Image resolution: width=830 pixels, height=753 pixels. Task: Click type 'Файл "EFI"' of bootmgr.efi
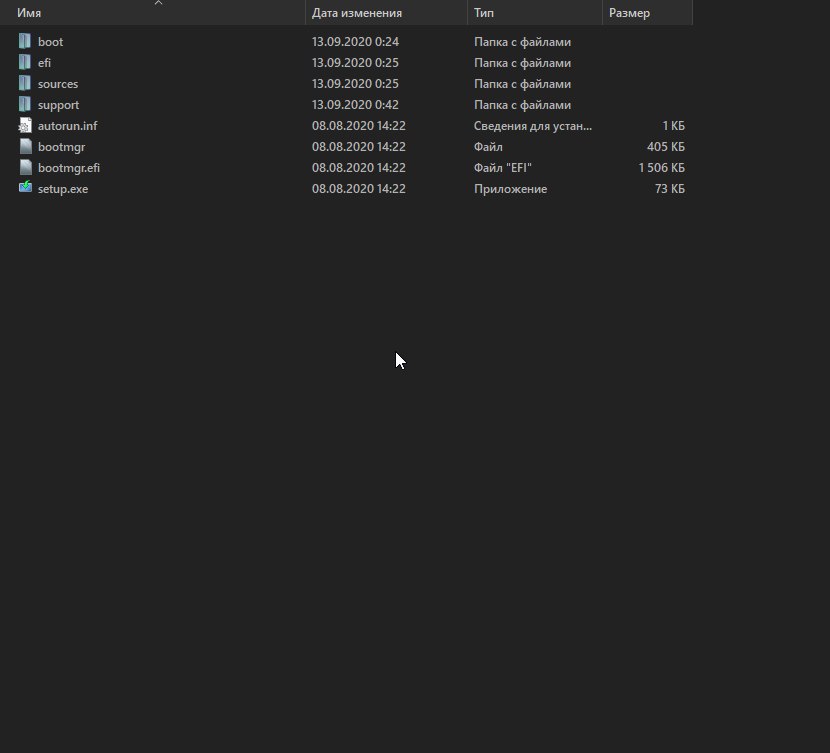[502, 168]
